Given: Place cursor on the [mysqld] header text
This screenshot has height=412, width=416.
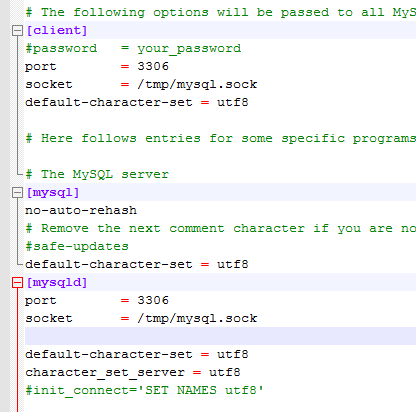Looking at the screenshot, I should pyautogui.click(x=57, y=282).
